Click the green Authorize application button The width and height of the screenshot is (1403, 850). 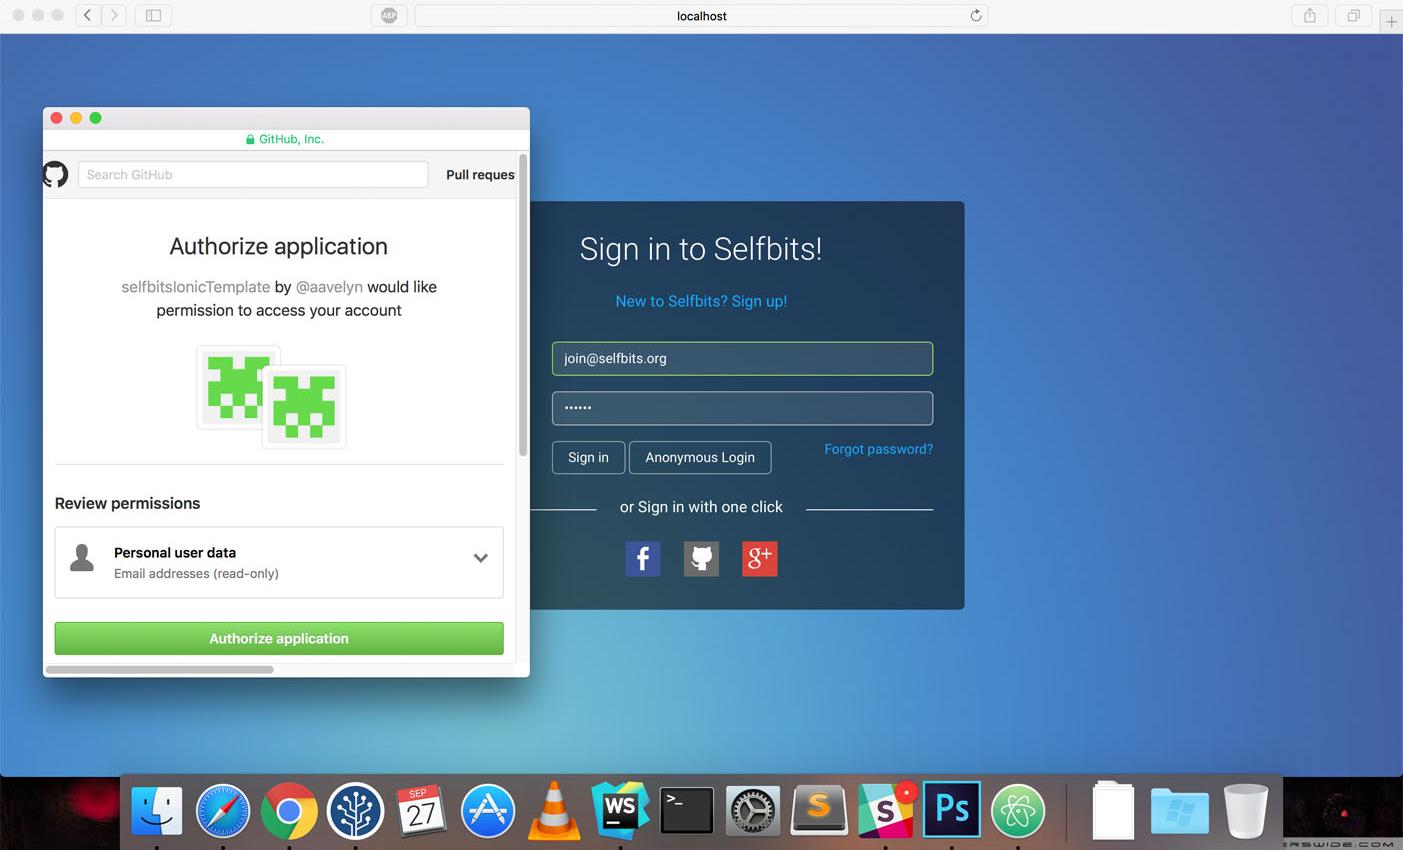[x=279, y=638]
